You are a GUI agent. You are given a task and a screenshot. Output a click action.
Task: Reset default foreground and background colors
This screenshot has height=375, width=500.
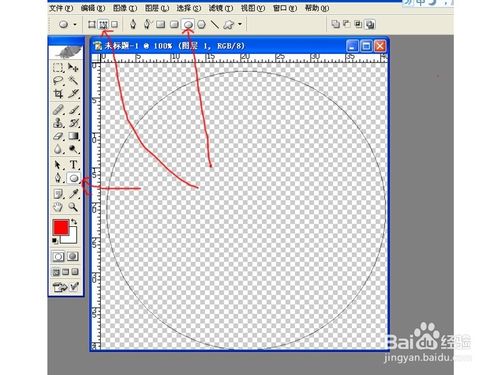tap(55, 241)
